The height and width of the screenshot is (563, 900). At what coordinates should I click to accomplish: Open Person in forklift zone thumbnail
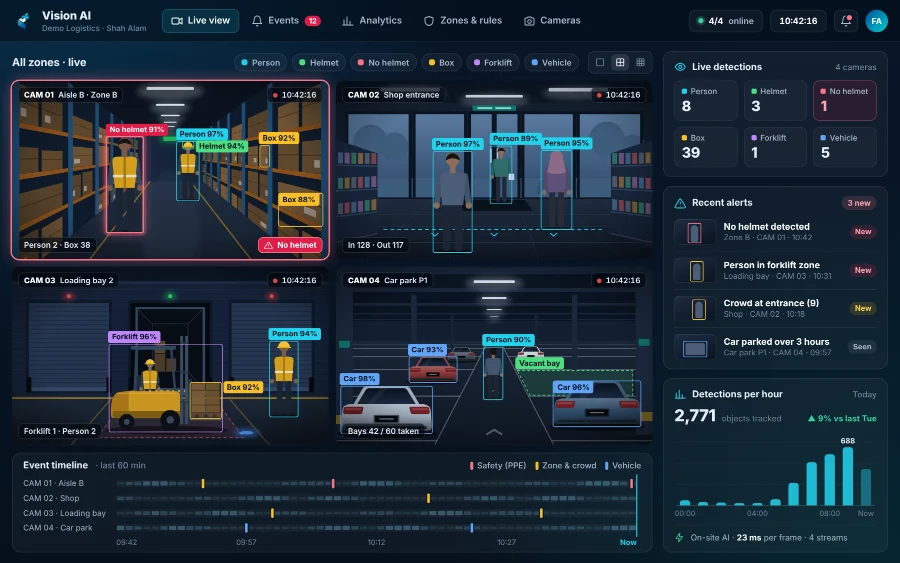(x=695, y=270)
